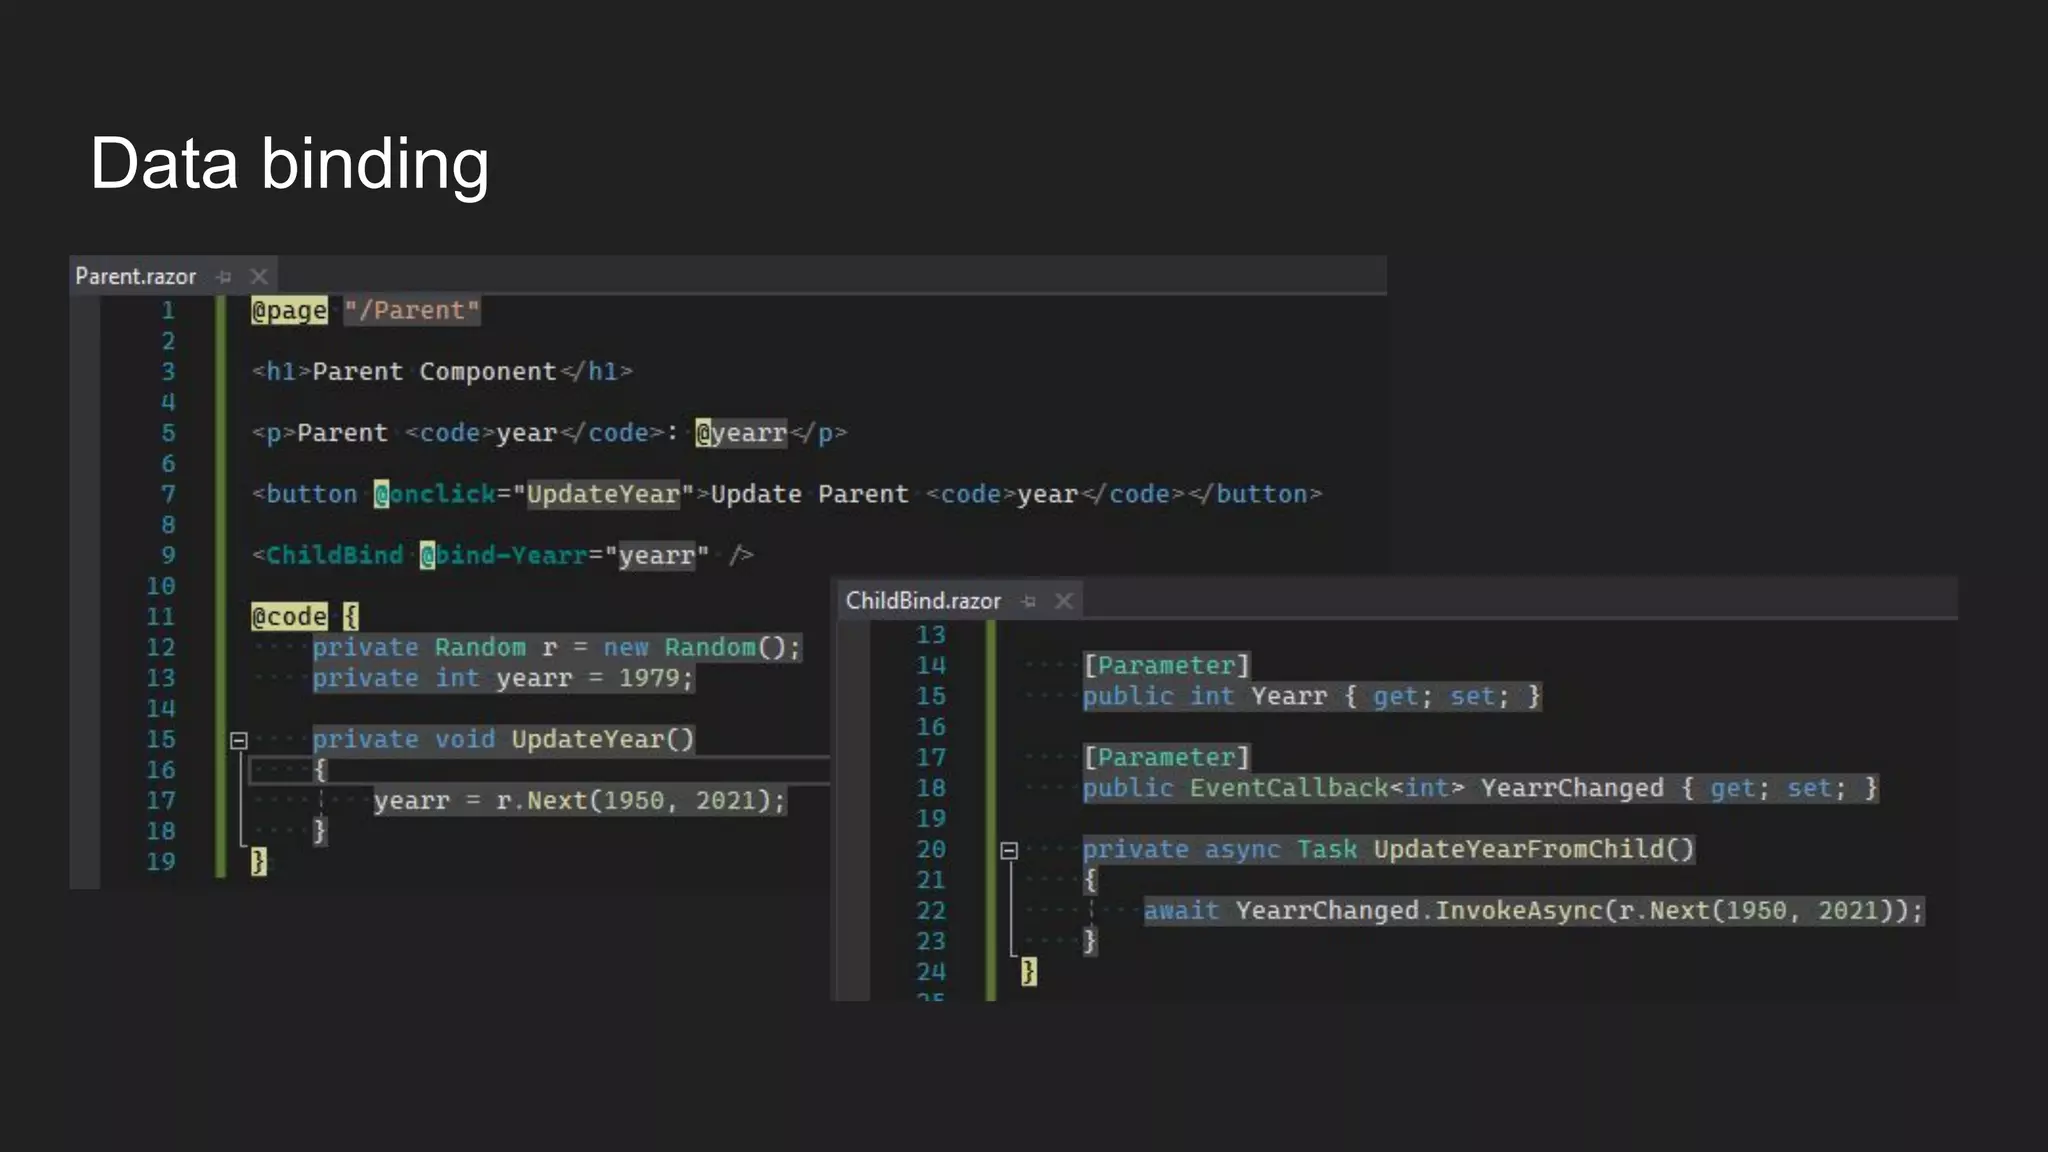Click 'UpdateYear()' method name on line 15
The width and height of the screenshot is (2048, 1152).
[x=603, y=740]
